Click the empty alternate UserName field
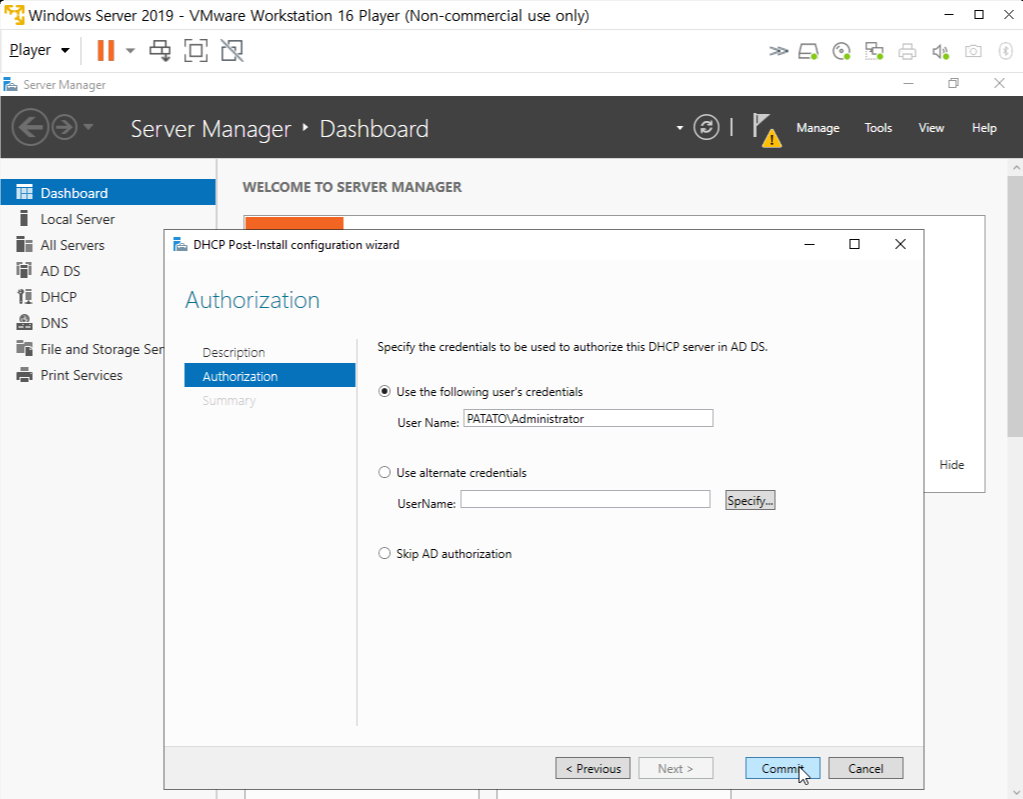Image resolution: width=1023 pixels, height=799 pixels. (585, 499)
